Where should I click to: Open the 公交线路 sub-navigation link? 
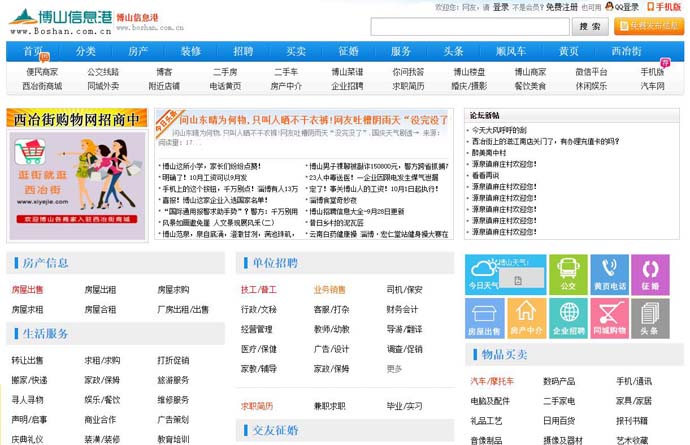103,72
